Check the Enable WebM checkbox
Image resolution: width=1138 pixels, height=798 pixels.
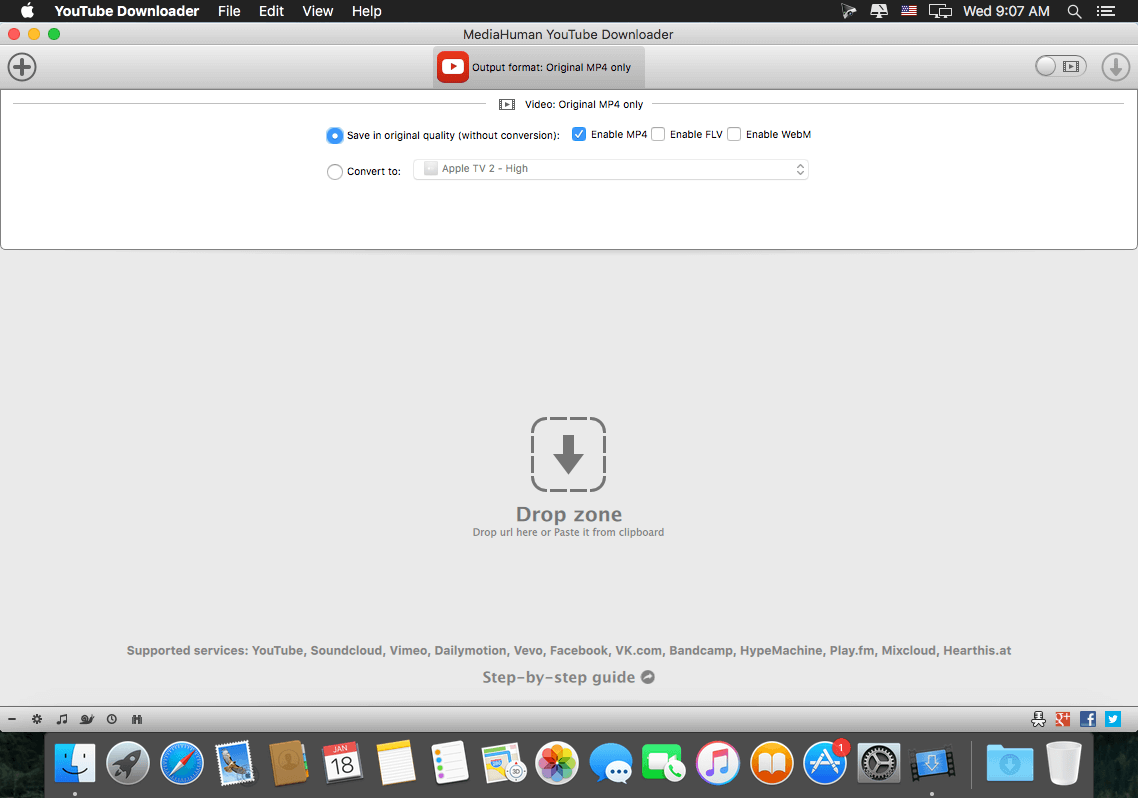(x=734, y=134)
